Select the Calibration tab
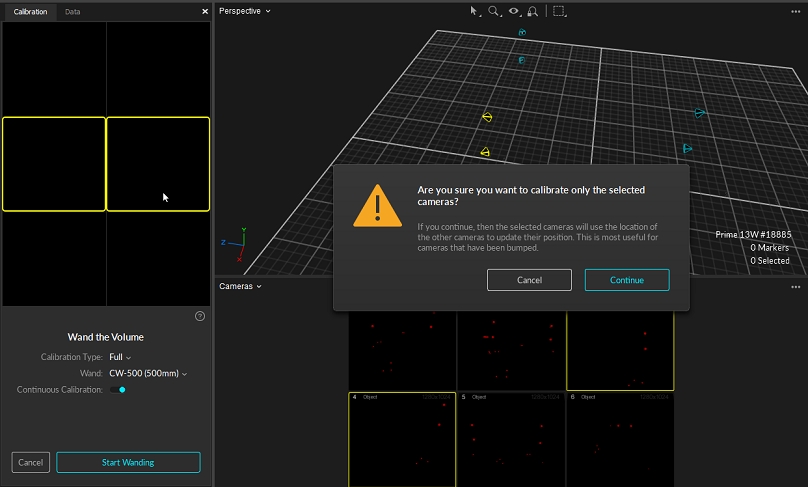This screenshot has height=487, width=808. (30, 12)
